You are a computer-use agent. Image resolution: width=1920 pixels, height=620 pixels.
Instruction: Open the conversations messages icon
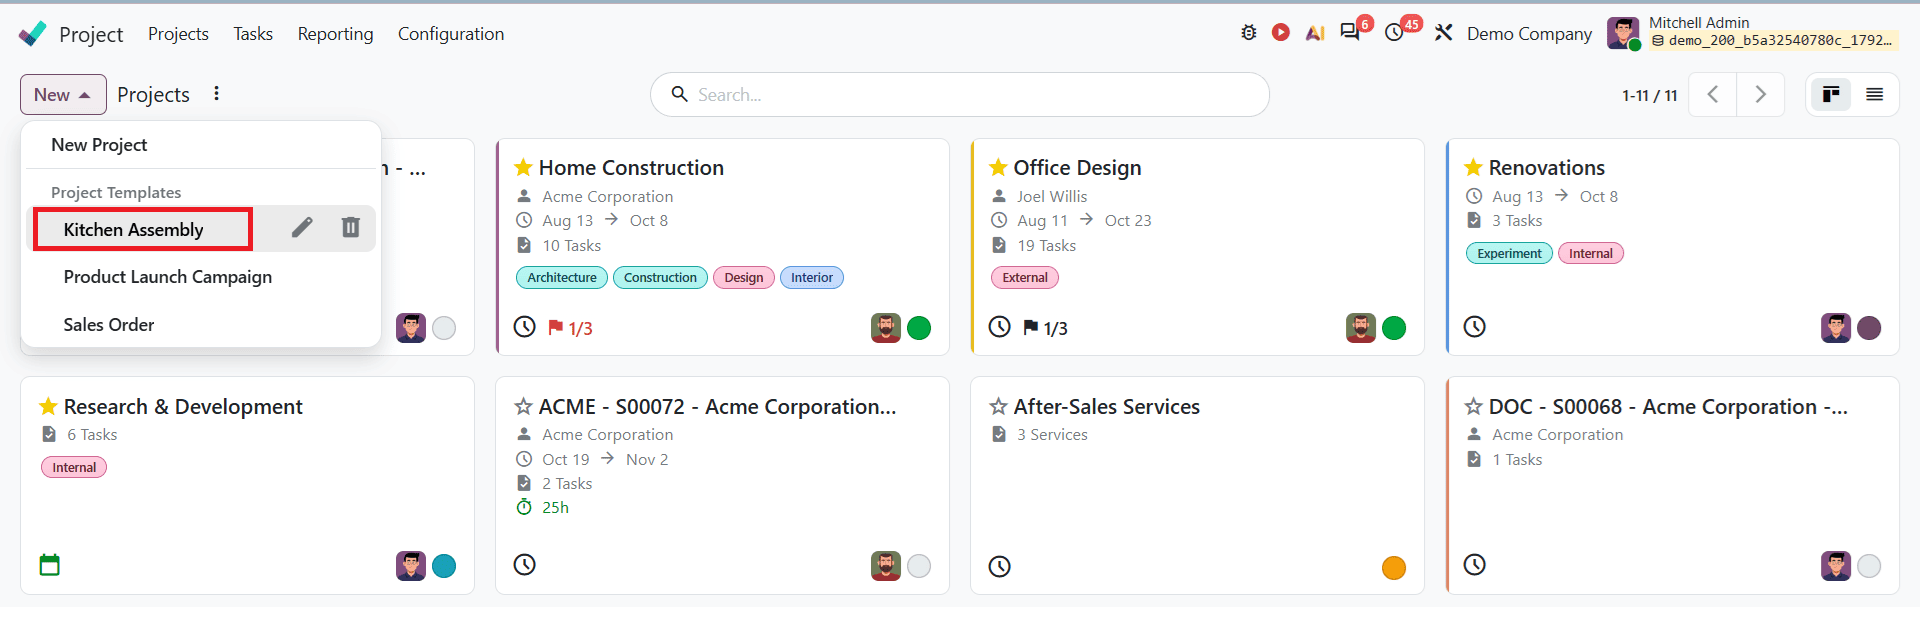pyautogui.click(x=1350, y=32)
